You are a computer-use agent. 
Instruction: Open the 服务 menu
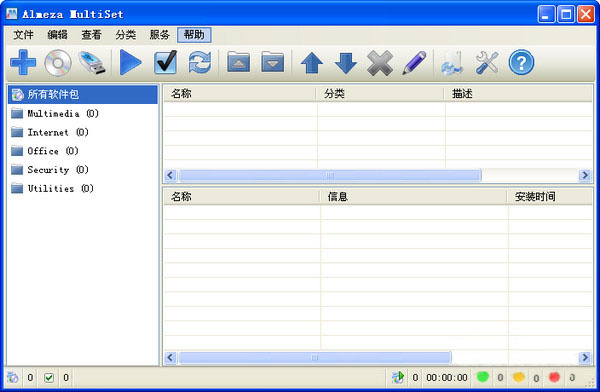click(160, 35)
